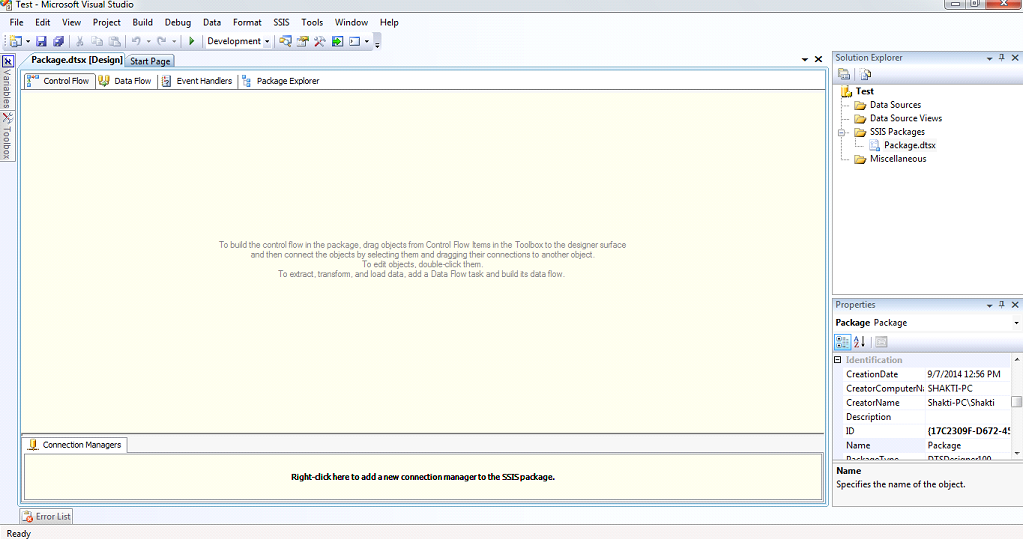The width and height of the screenshot is (1027, 540).
Task: Switch to the Start Page tab
Action: [x=150, y=61]
